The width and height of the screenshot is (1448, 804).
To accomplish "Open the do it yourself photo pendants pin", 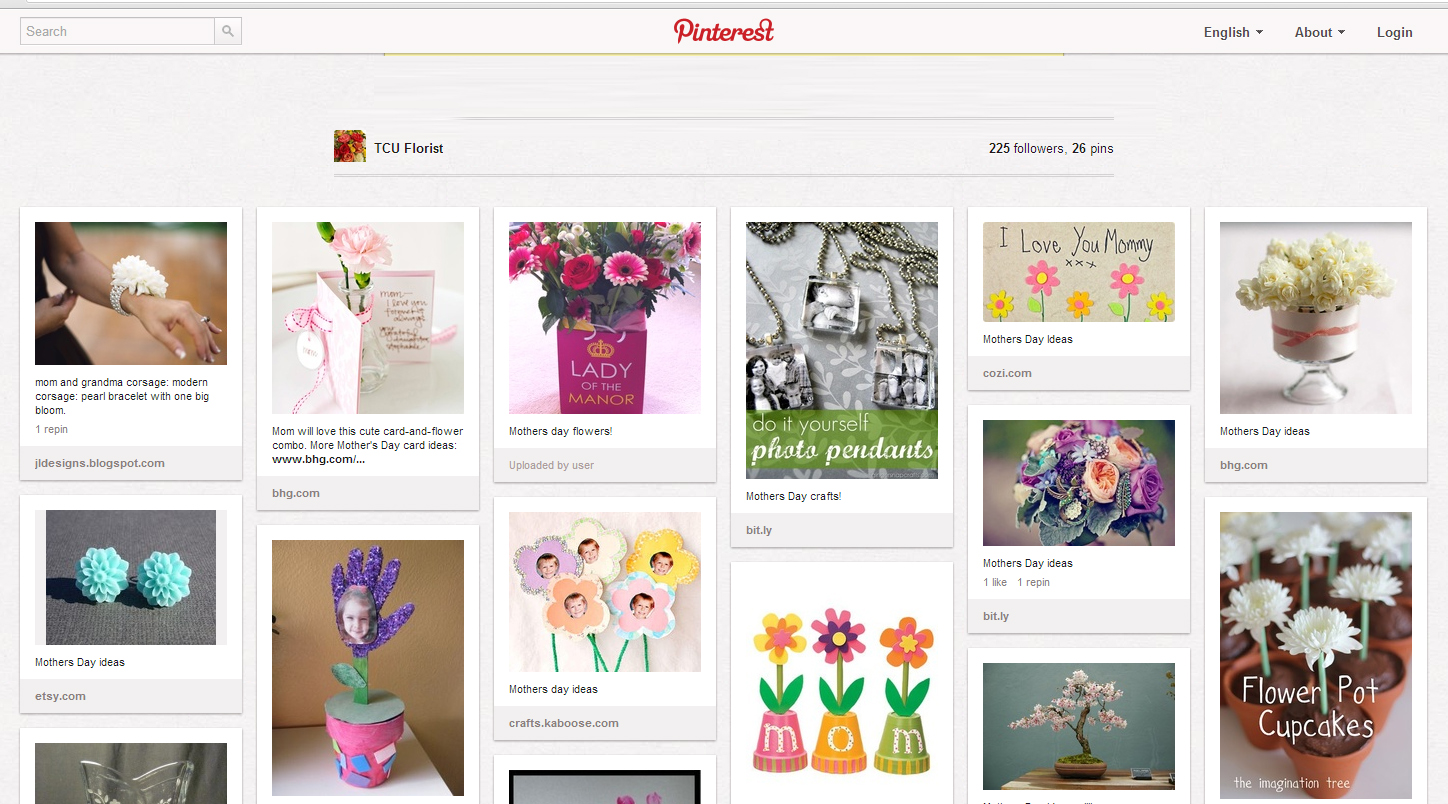I will coord(842,350).
